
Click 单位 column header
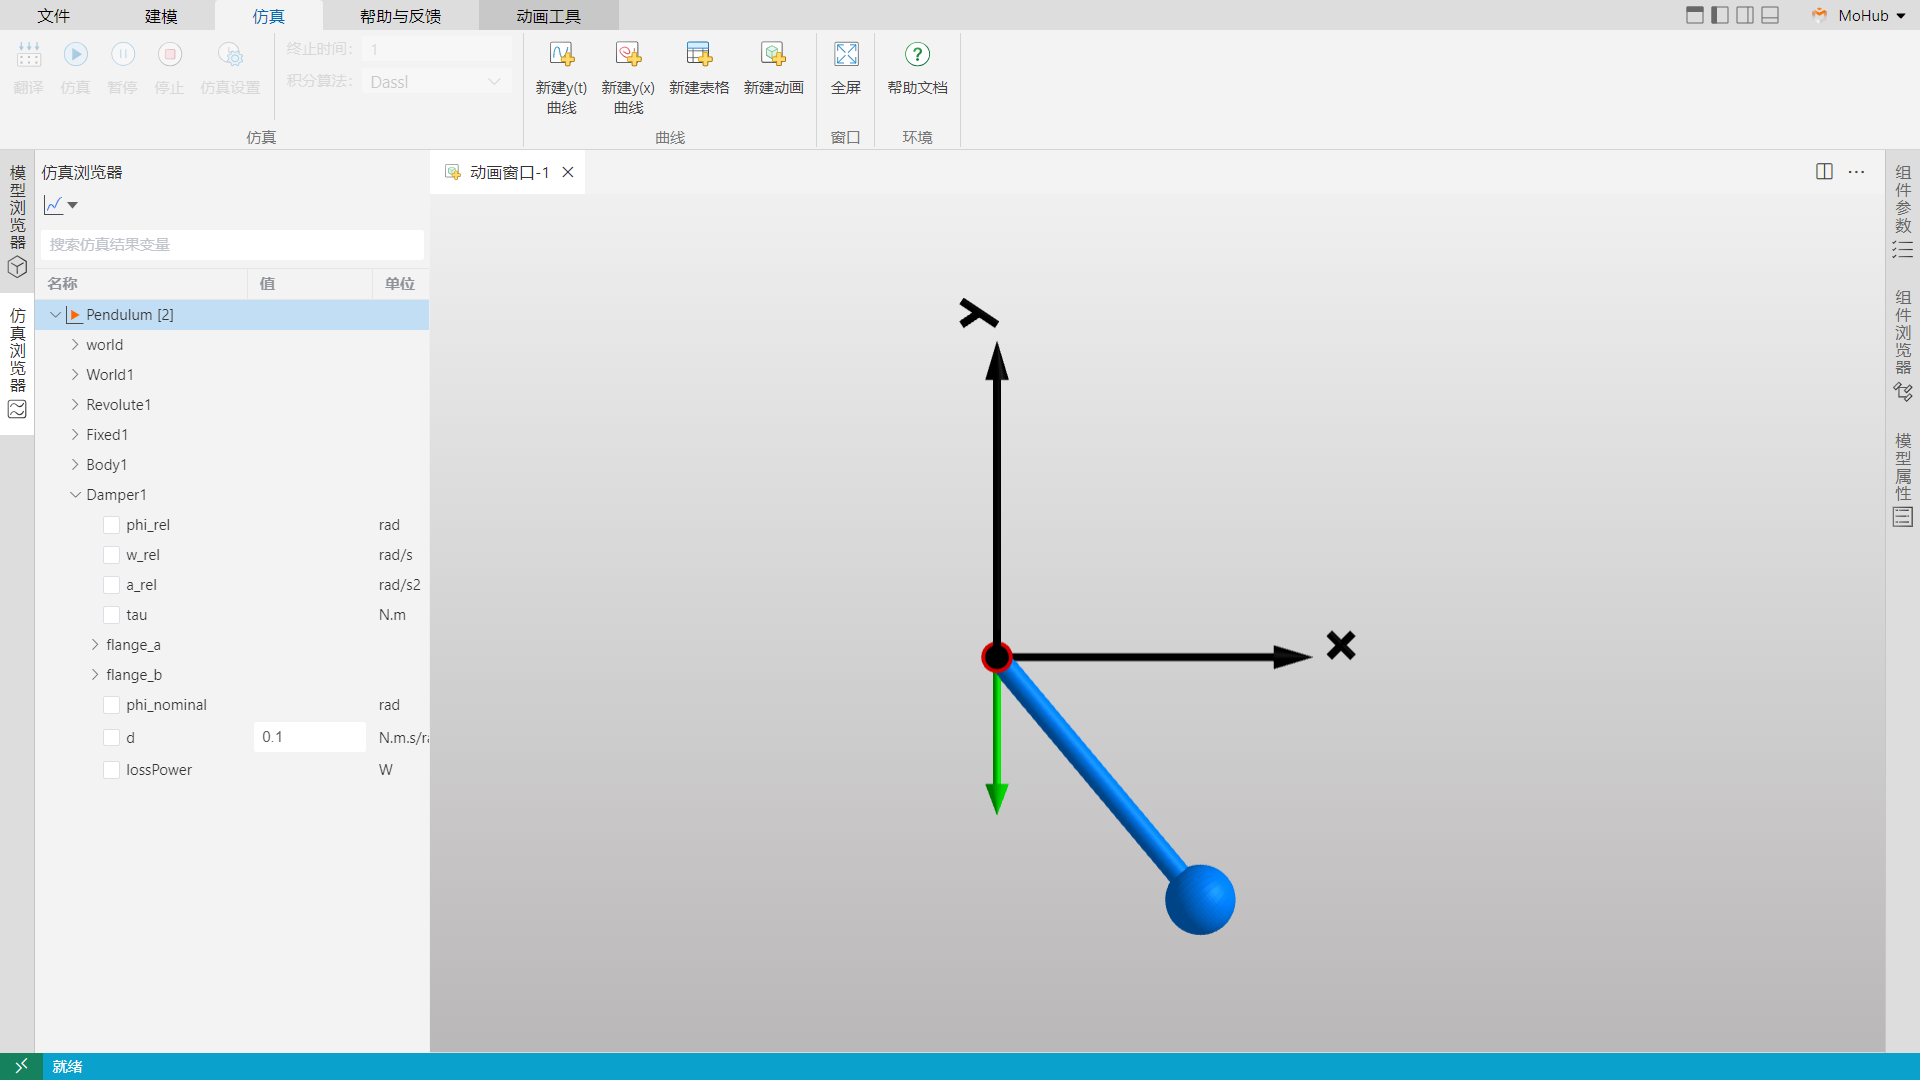point(400,284)
